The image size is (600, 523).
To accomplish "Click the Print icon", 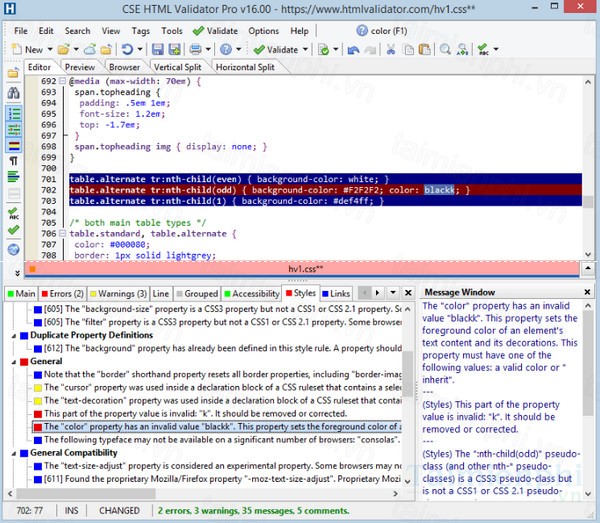I will coord(196,49).
